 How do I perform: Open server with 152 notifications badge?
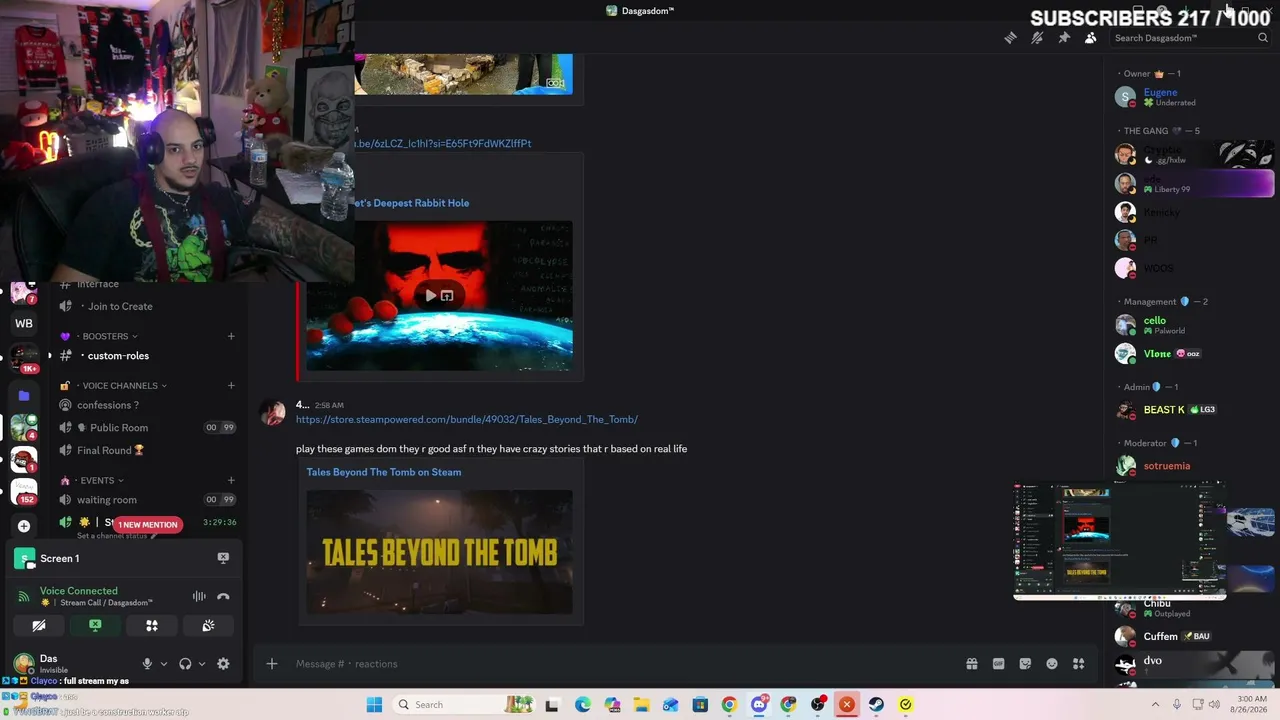24,490
